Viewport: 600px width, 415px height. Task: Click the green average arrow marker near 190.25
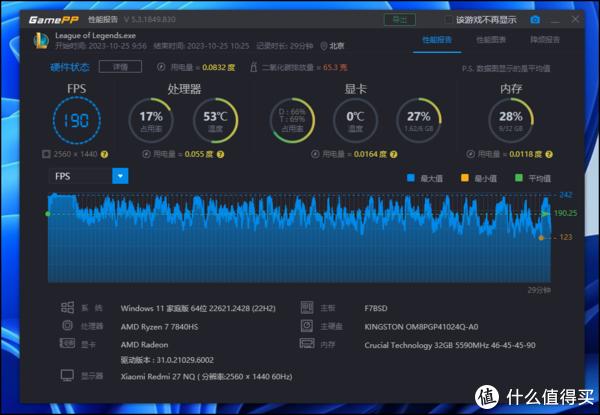pyautogui.click(x=545, y=213)
